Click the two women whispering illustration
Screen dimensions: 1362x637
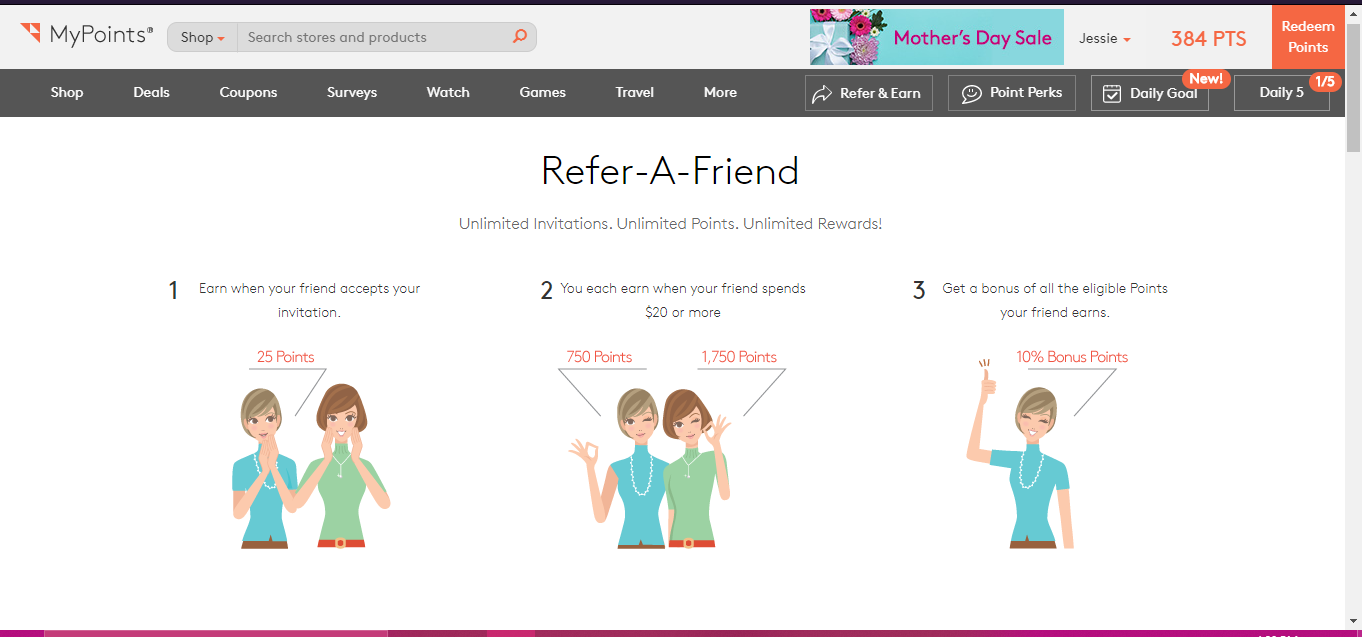pos(309,465)
